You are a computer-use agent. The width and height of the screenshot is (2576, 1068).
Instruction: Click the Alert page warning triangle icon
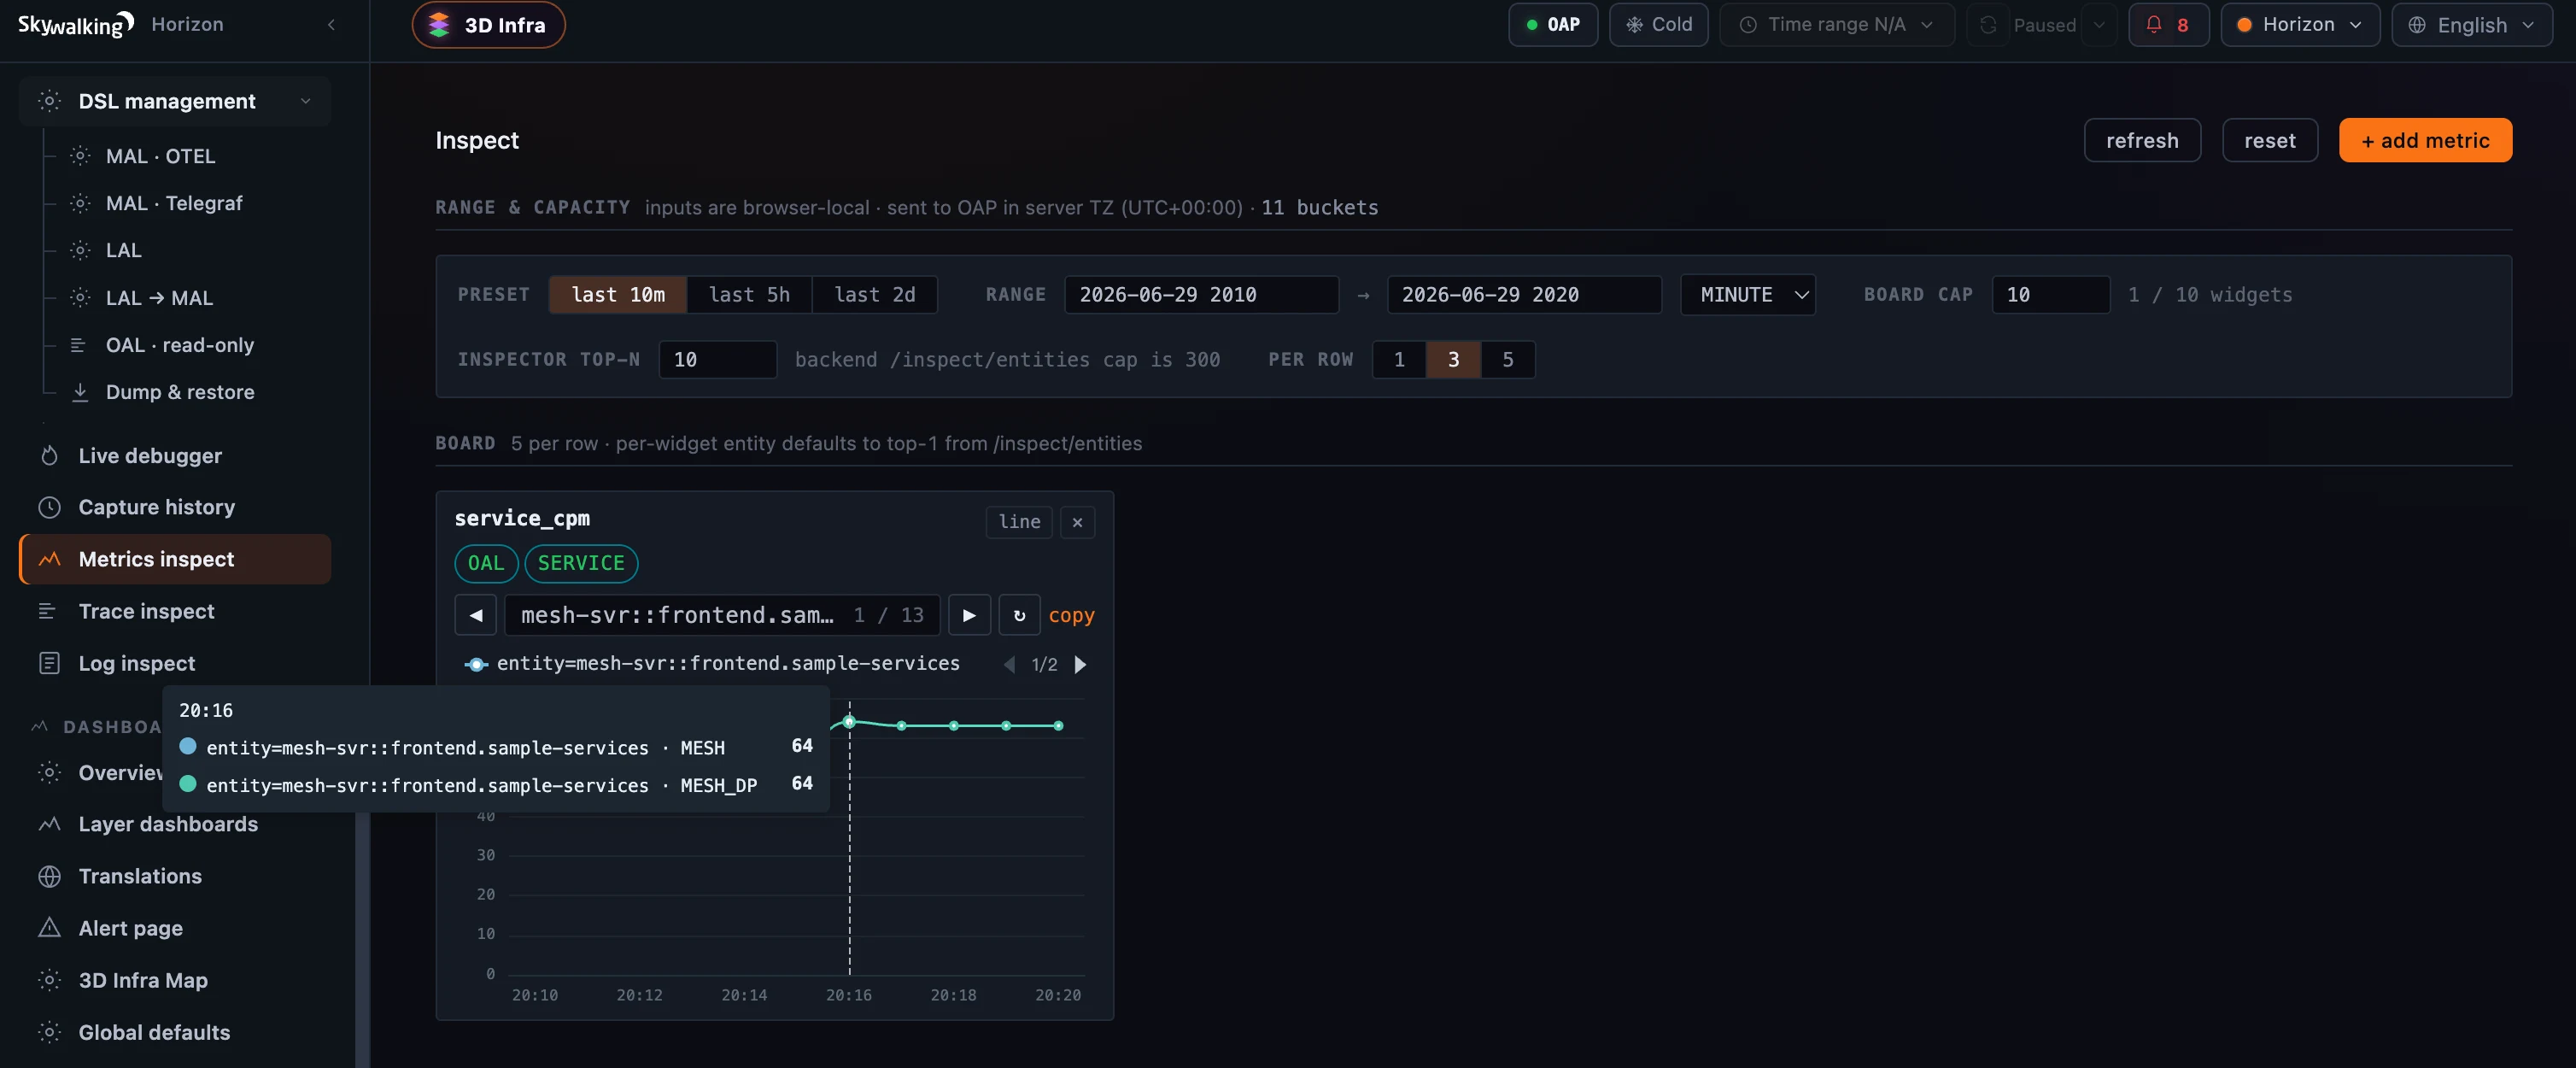[x=49, y=928]
